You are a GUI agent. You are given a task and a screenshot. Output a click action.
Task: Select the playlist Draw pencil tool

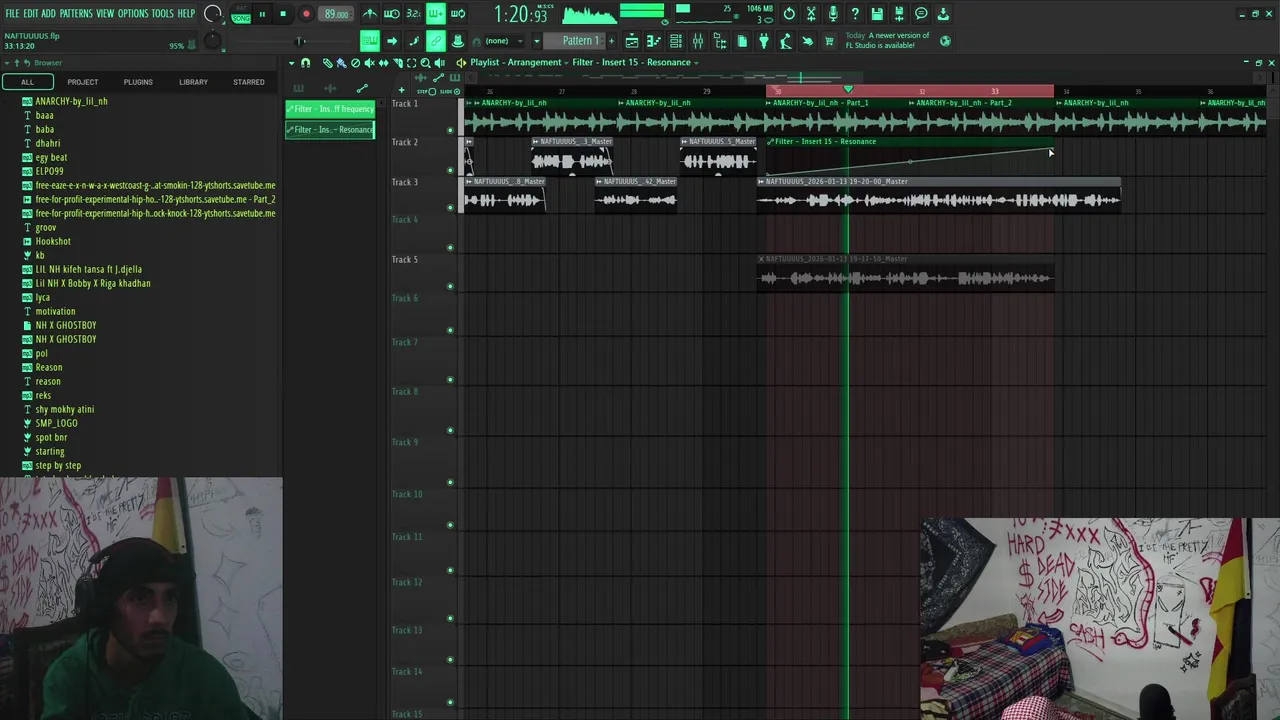click(x=327, y=63)
